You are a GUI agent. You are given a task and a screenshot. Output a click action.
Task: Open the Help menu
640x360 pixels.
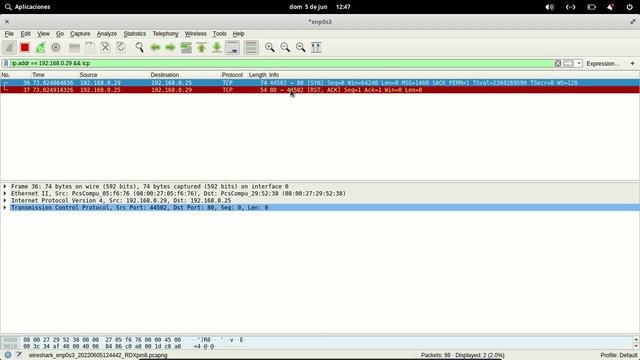238,33
